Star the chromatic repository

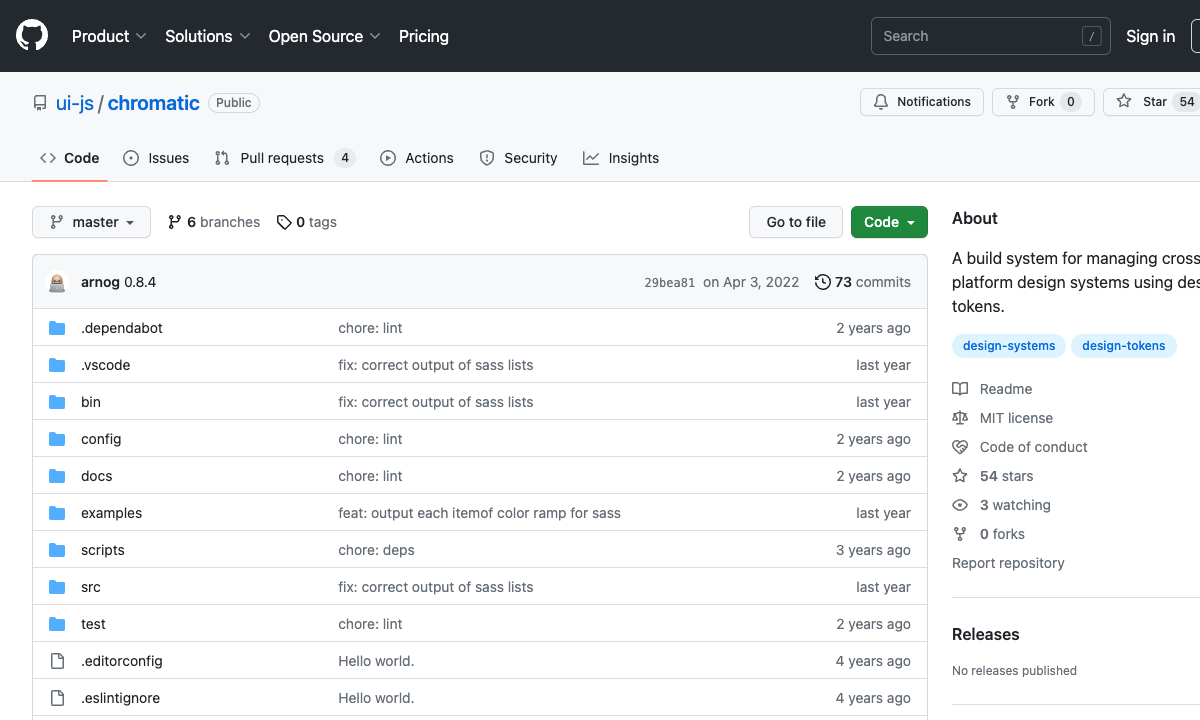point(1143,102)
